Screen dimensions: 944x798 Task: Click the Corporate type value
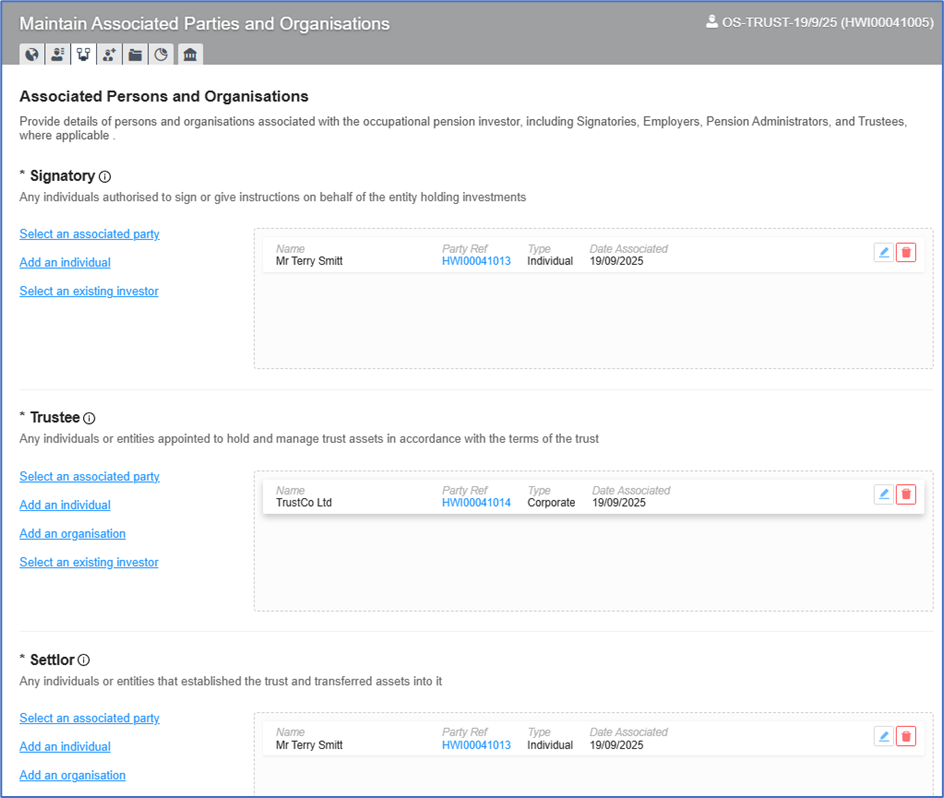(551, 502)
